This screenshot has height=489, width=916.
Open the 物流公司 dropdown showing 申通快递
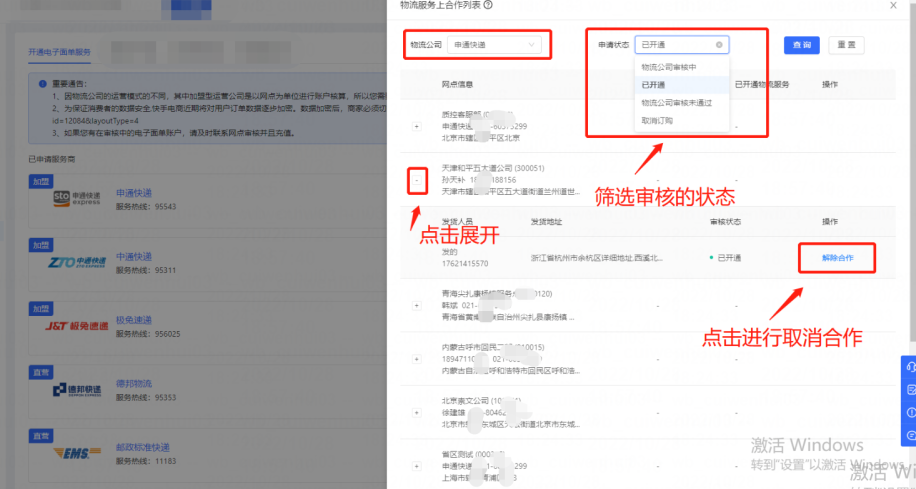494,45
